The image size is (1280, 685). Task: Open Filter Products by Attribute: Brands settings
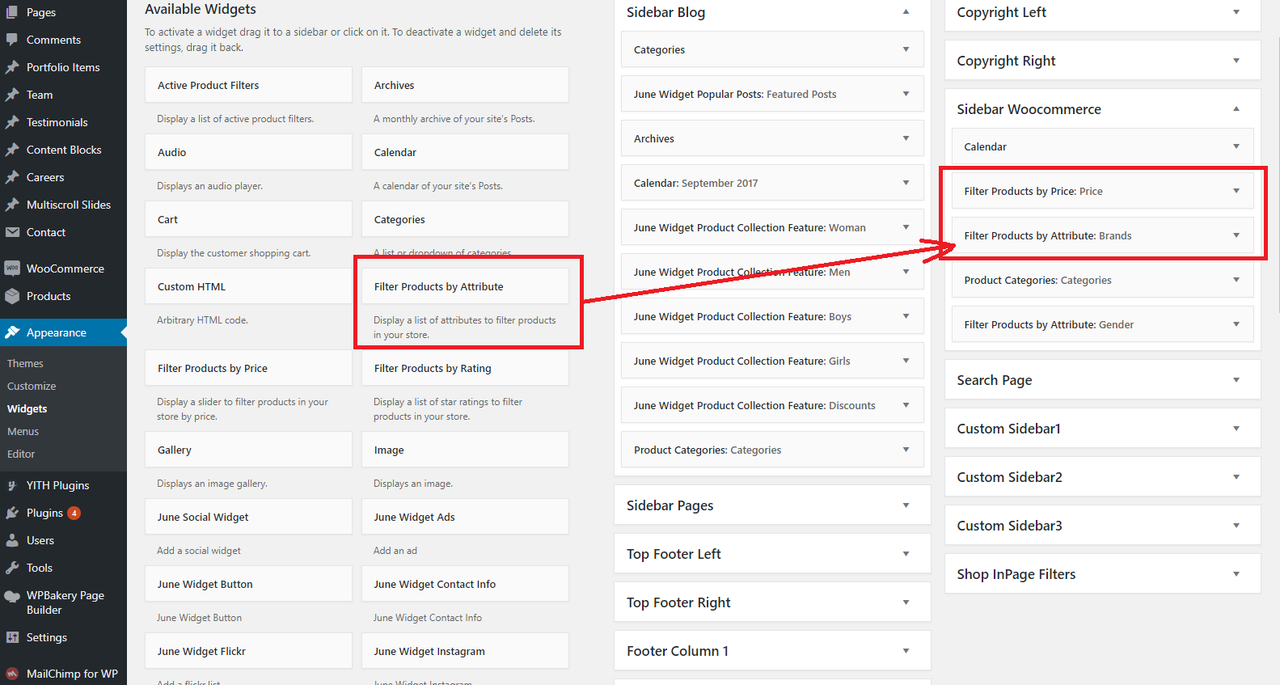(1236, 236)
